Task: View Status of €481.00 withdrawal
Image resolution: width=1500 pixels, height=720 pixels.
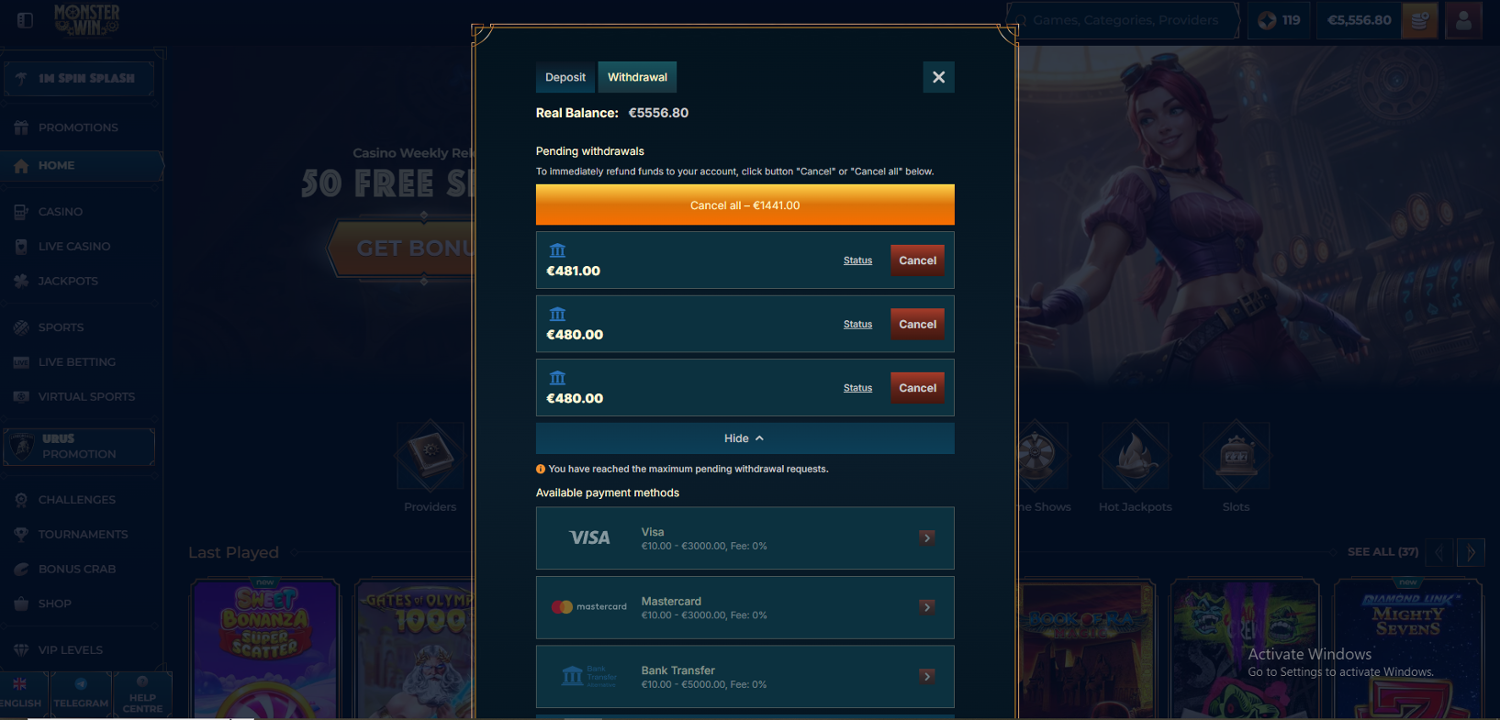Action: 858,260
